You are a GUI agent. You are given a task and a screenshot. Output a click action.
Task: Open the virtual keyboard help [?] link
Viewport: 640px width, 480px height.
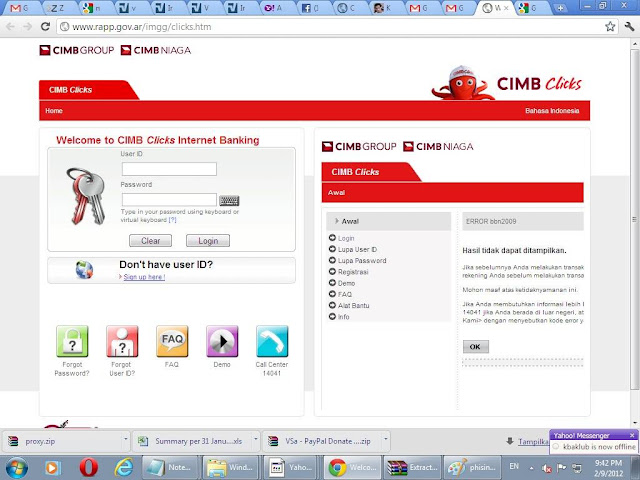point(172,220)
